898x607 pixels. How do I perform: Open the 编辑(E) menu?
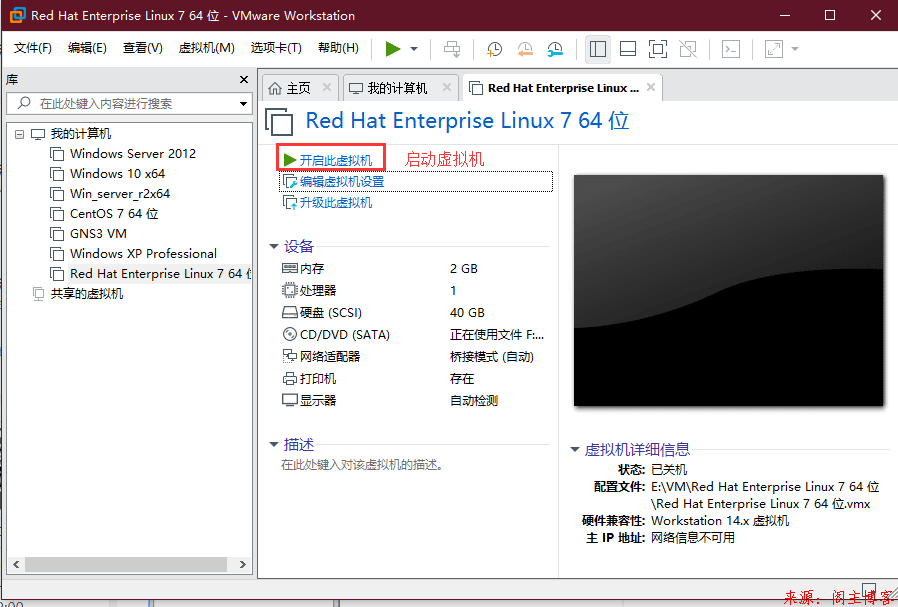87,48
